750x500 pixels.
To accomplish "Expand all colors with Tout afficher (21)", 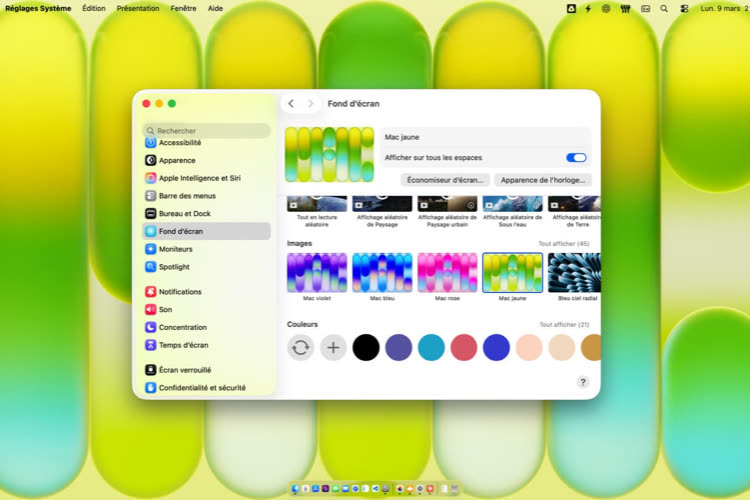I will (563, 324).
